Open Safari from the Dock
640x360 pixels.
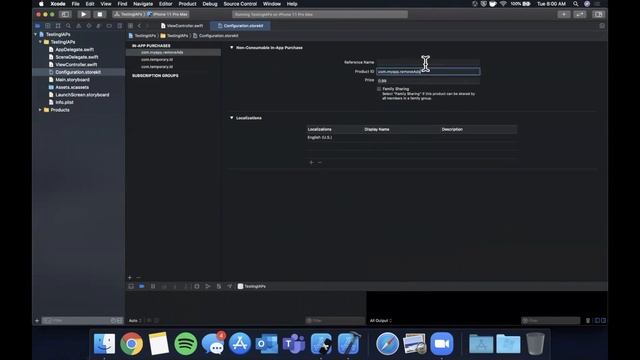point(387,344)
